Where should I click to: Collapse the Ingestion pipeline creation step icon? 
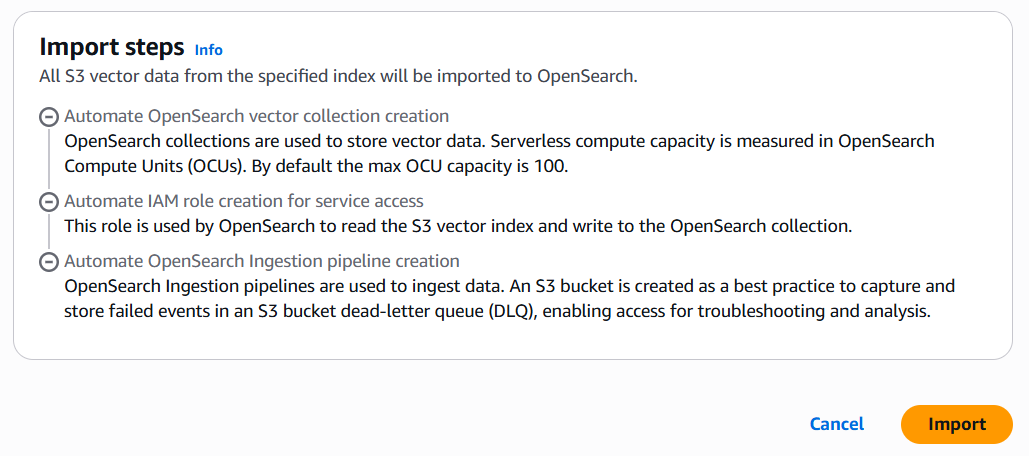tap(47, 263)
